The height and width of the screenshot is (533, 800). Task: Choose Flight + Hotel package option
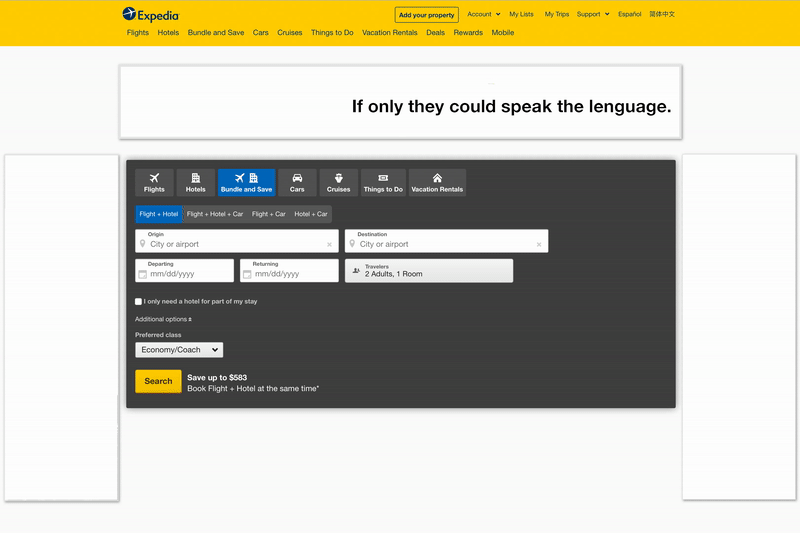(x=159, y=214)
